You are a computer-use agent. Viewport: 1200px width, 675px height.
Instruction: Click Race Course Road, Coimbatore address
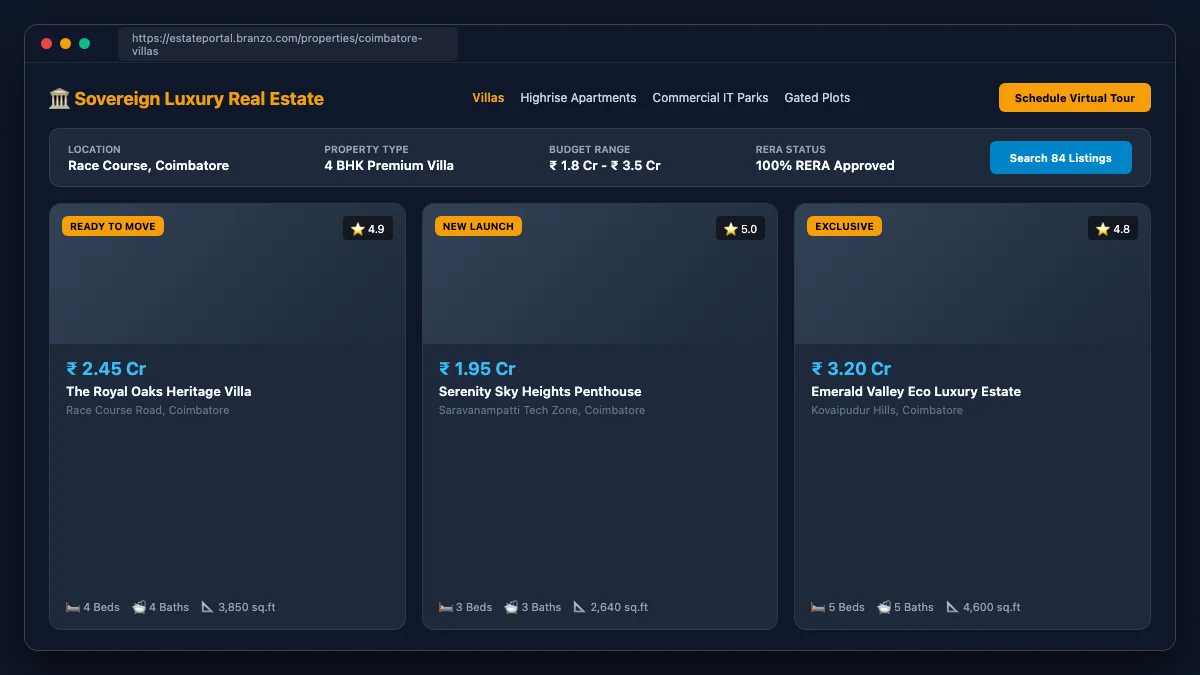point(148,410)
